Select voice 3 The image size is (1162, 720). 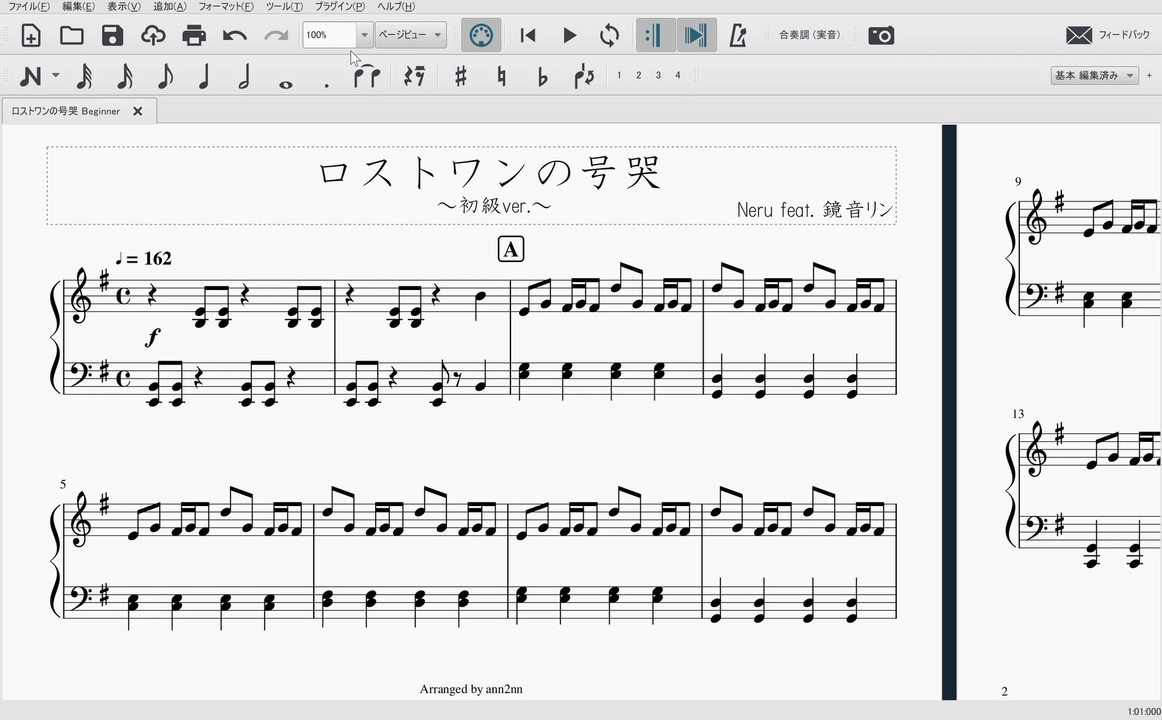(658, 76)
